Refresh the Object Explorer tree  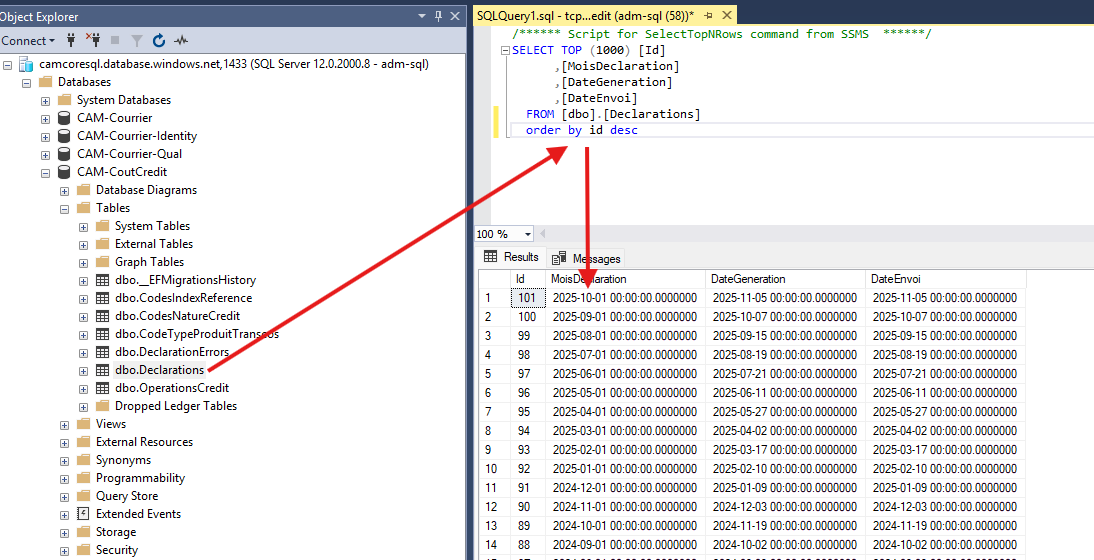tap(159, 41)
